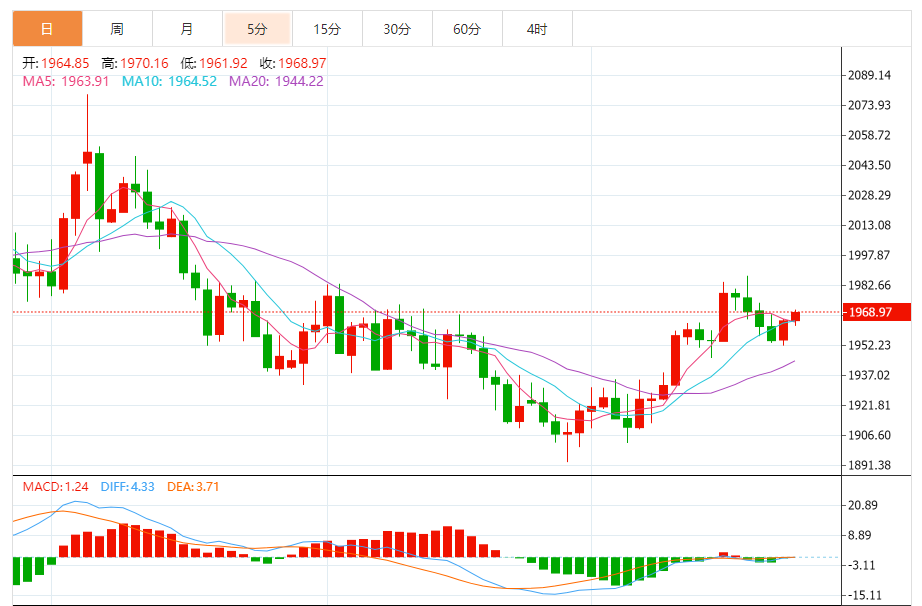Click the 2058.72 price axis label
922x606 pixels.
pyautogui.click(x=869, y=135)
